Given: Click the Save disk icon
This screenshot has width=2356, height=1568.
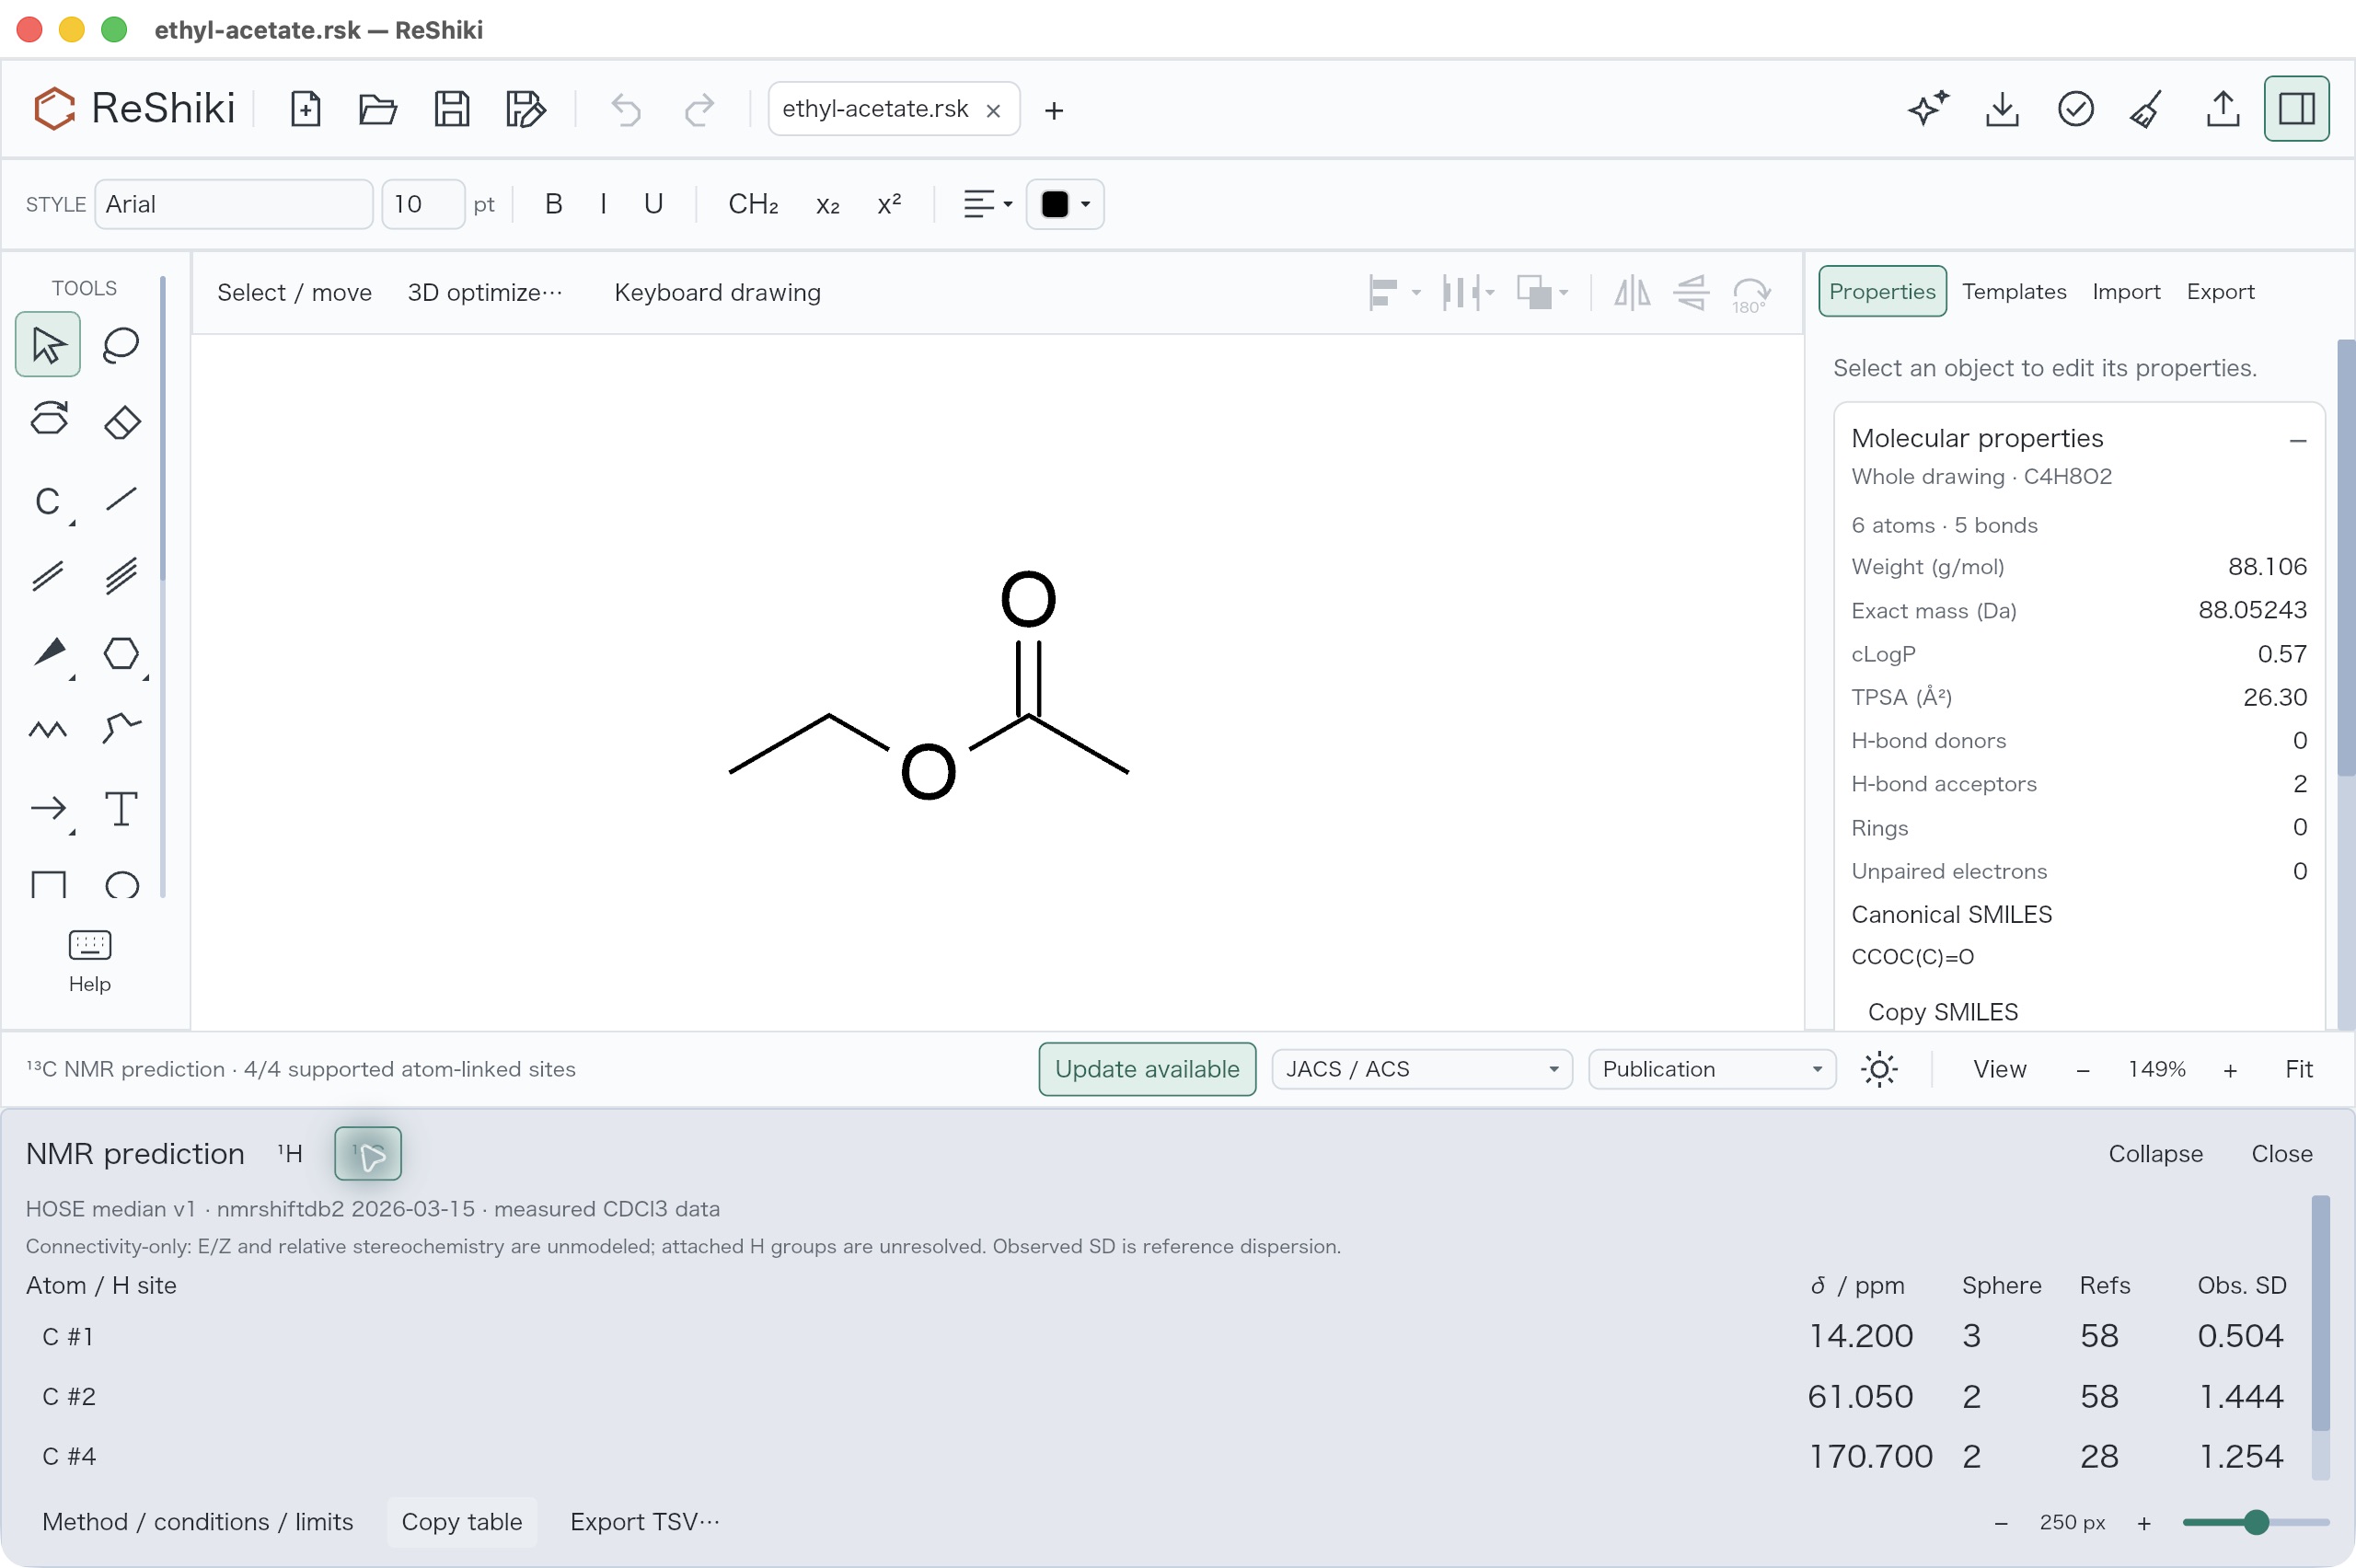Looking at the screenshot, I should coord(452,108).
